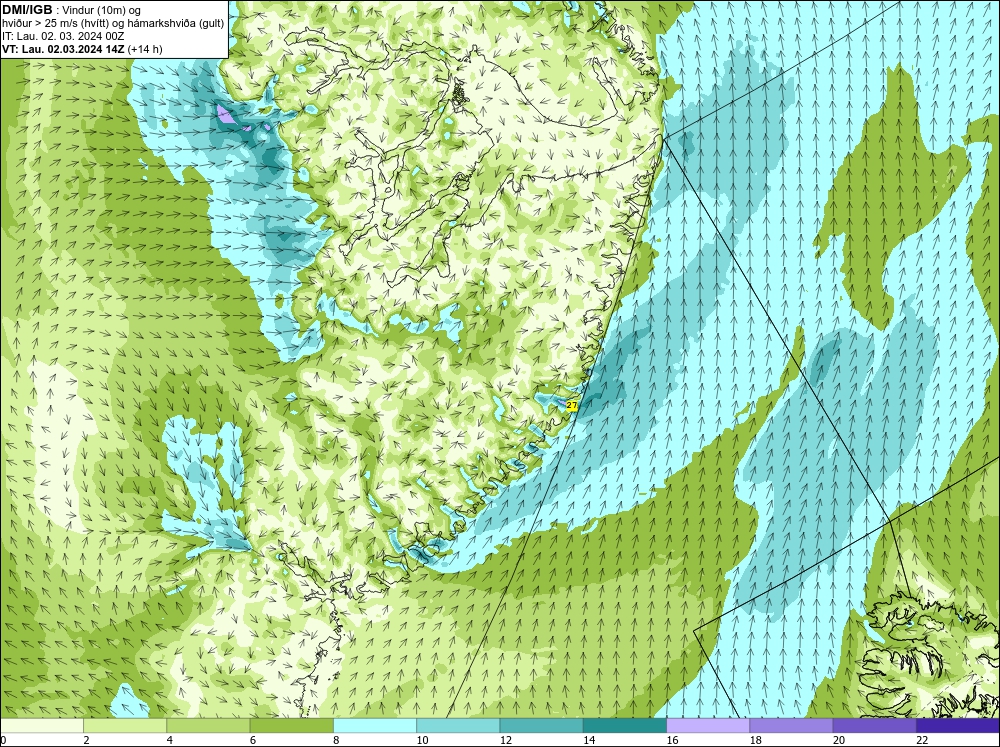Click the 14–16 m/s dark teal legend swatch
The height and width of the screenshot is (747, 1000).
pyautogui.click(x=625, y=726)
